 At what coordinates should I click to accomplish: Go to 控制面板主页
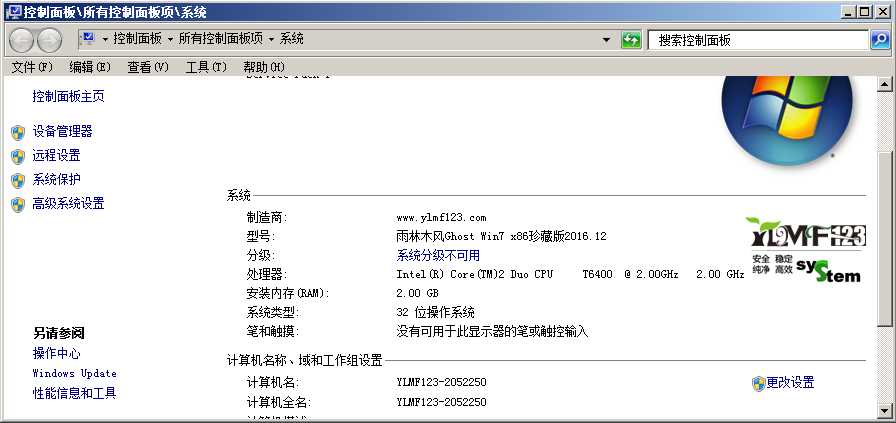69,97
